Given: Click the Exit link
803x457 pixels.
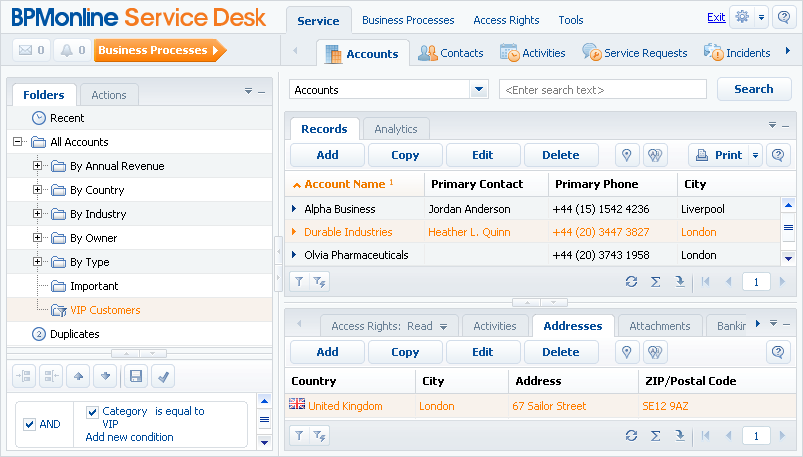Looking at the screenshot, I should (716, 17).
